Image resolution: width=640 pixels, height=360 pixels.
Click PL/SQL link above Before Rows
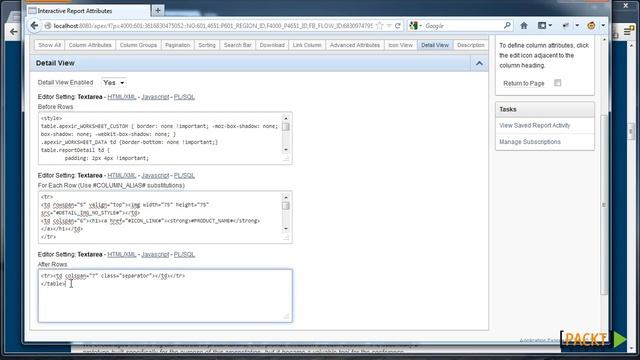[184, 97]
